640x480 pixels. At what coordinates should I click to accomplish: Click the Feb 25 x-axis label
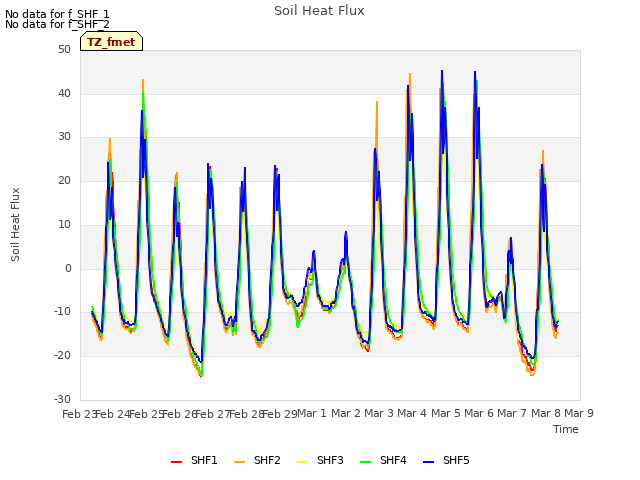pos(147,414)
